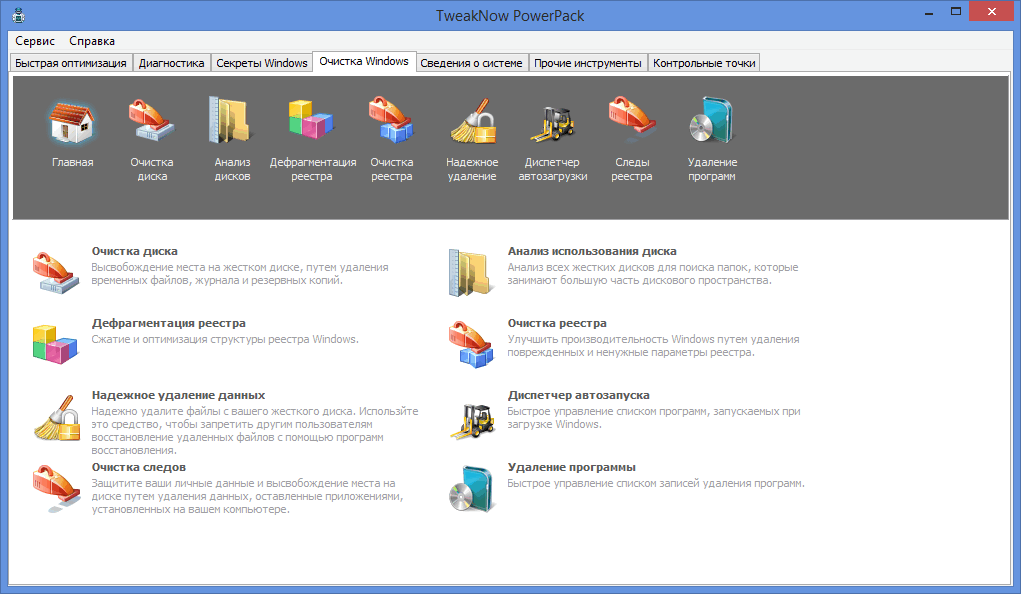
Task: Minimize the TweakNow PowerPack window
Action: point(929,12)
